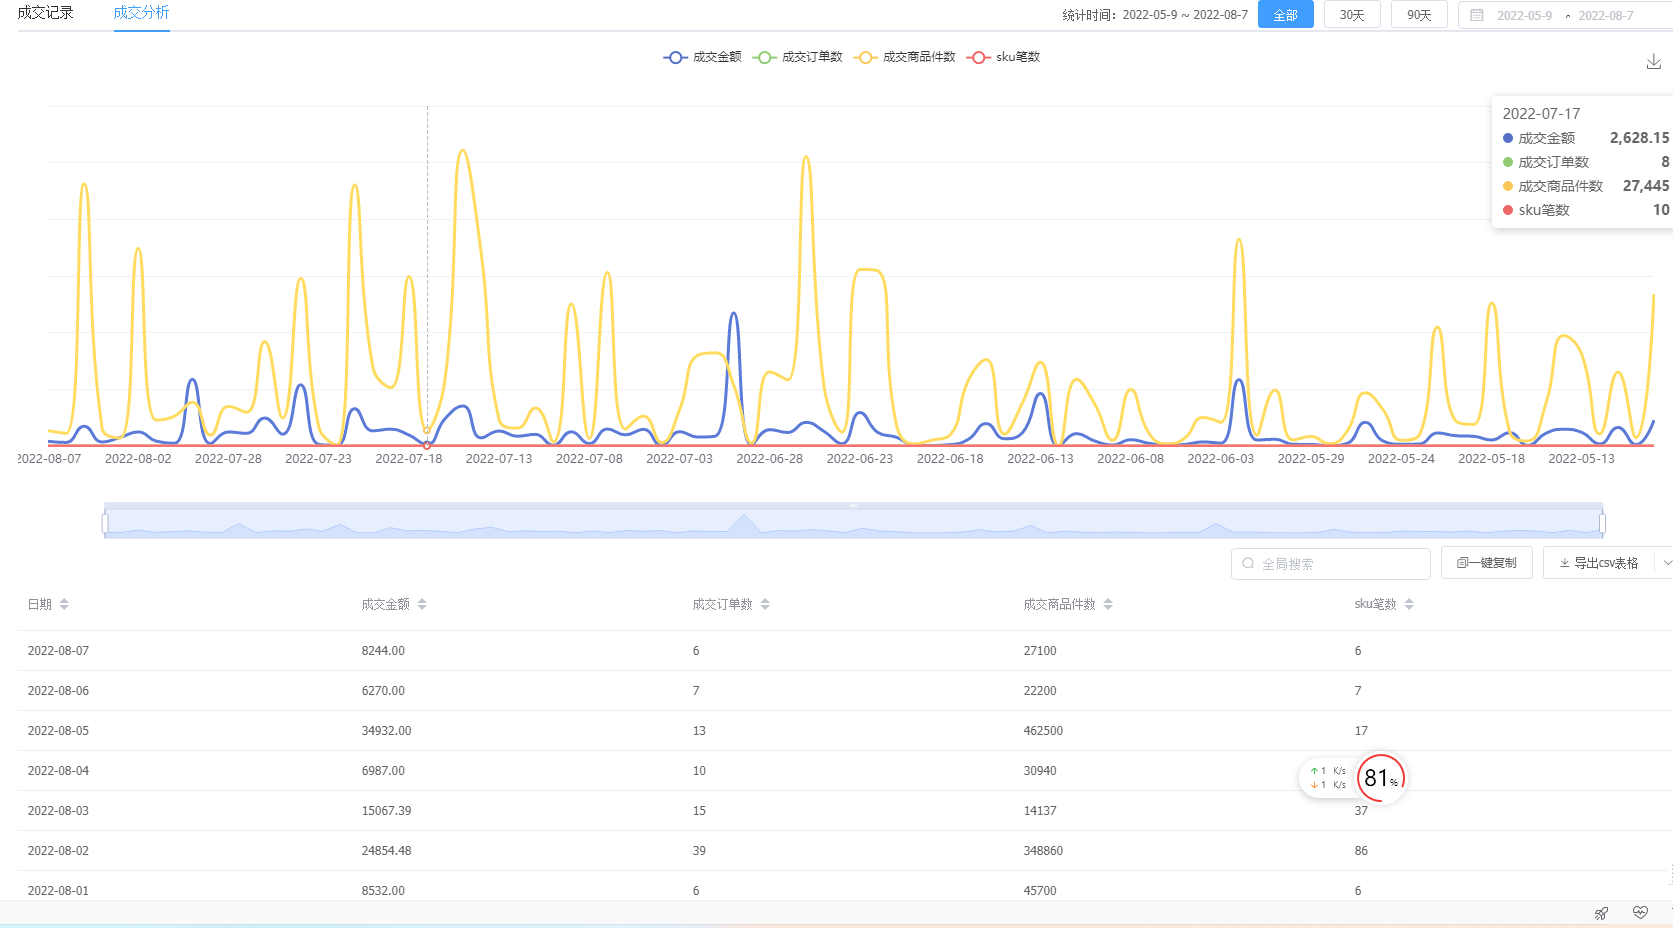Toggle sku笔数 series in chart legend

point(1003,57)
